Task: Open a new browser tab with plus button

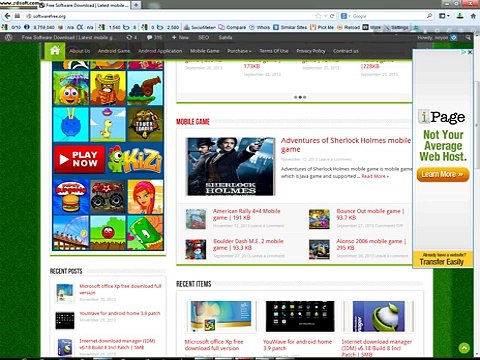Action: coord(136,5)
